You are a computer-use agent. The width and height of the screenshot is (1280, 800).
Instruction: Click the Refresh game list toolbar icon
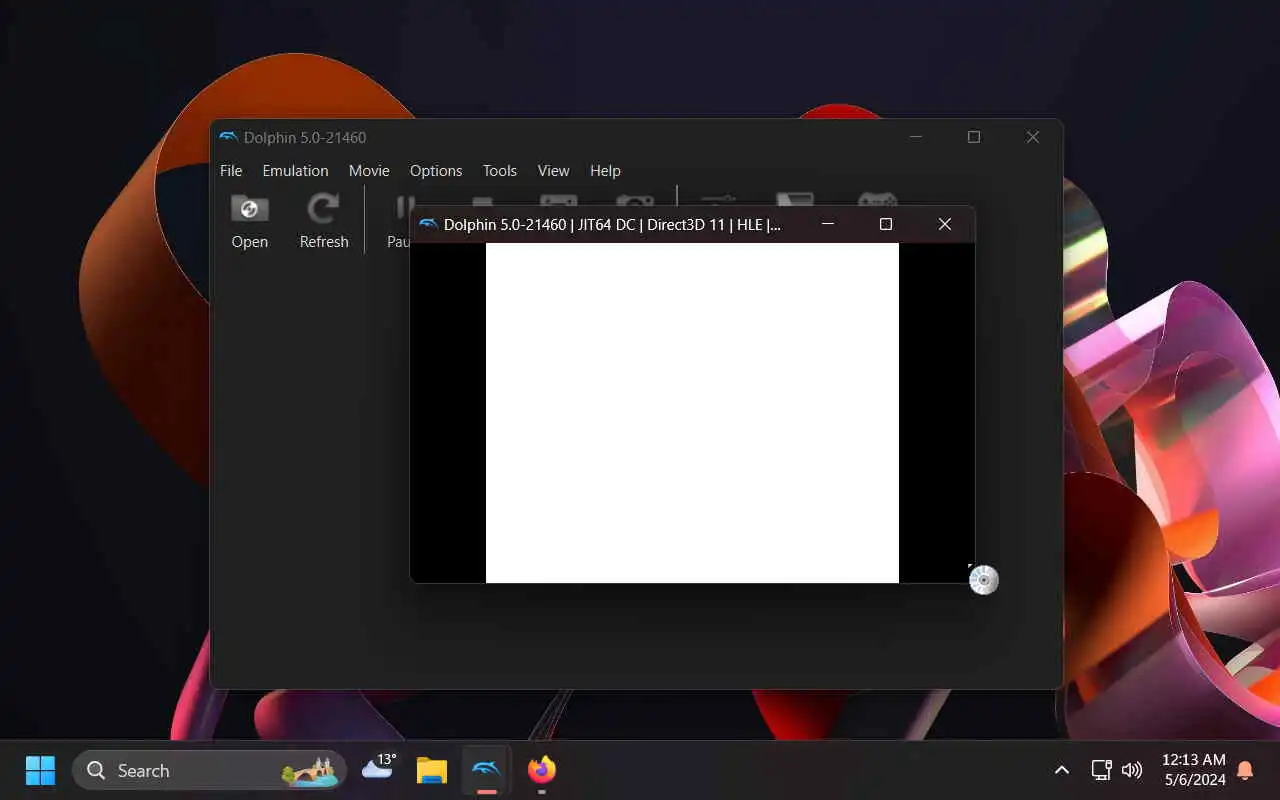click(x=323, y=220)
